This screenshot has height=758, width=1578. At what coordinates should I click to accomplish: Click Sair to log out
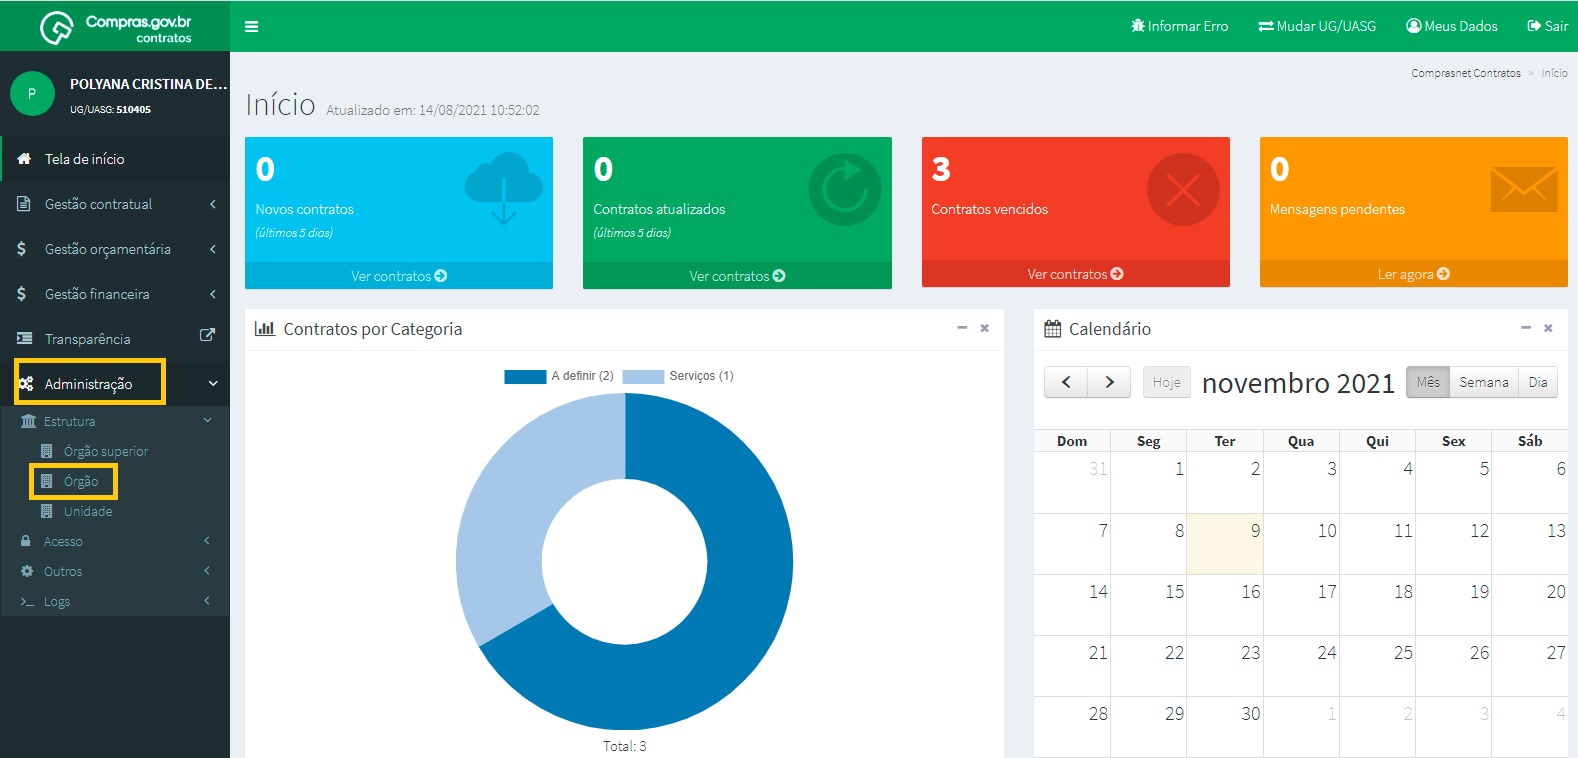point(1547,26)
